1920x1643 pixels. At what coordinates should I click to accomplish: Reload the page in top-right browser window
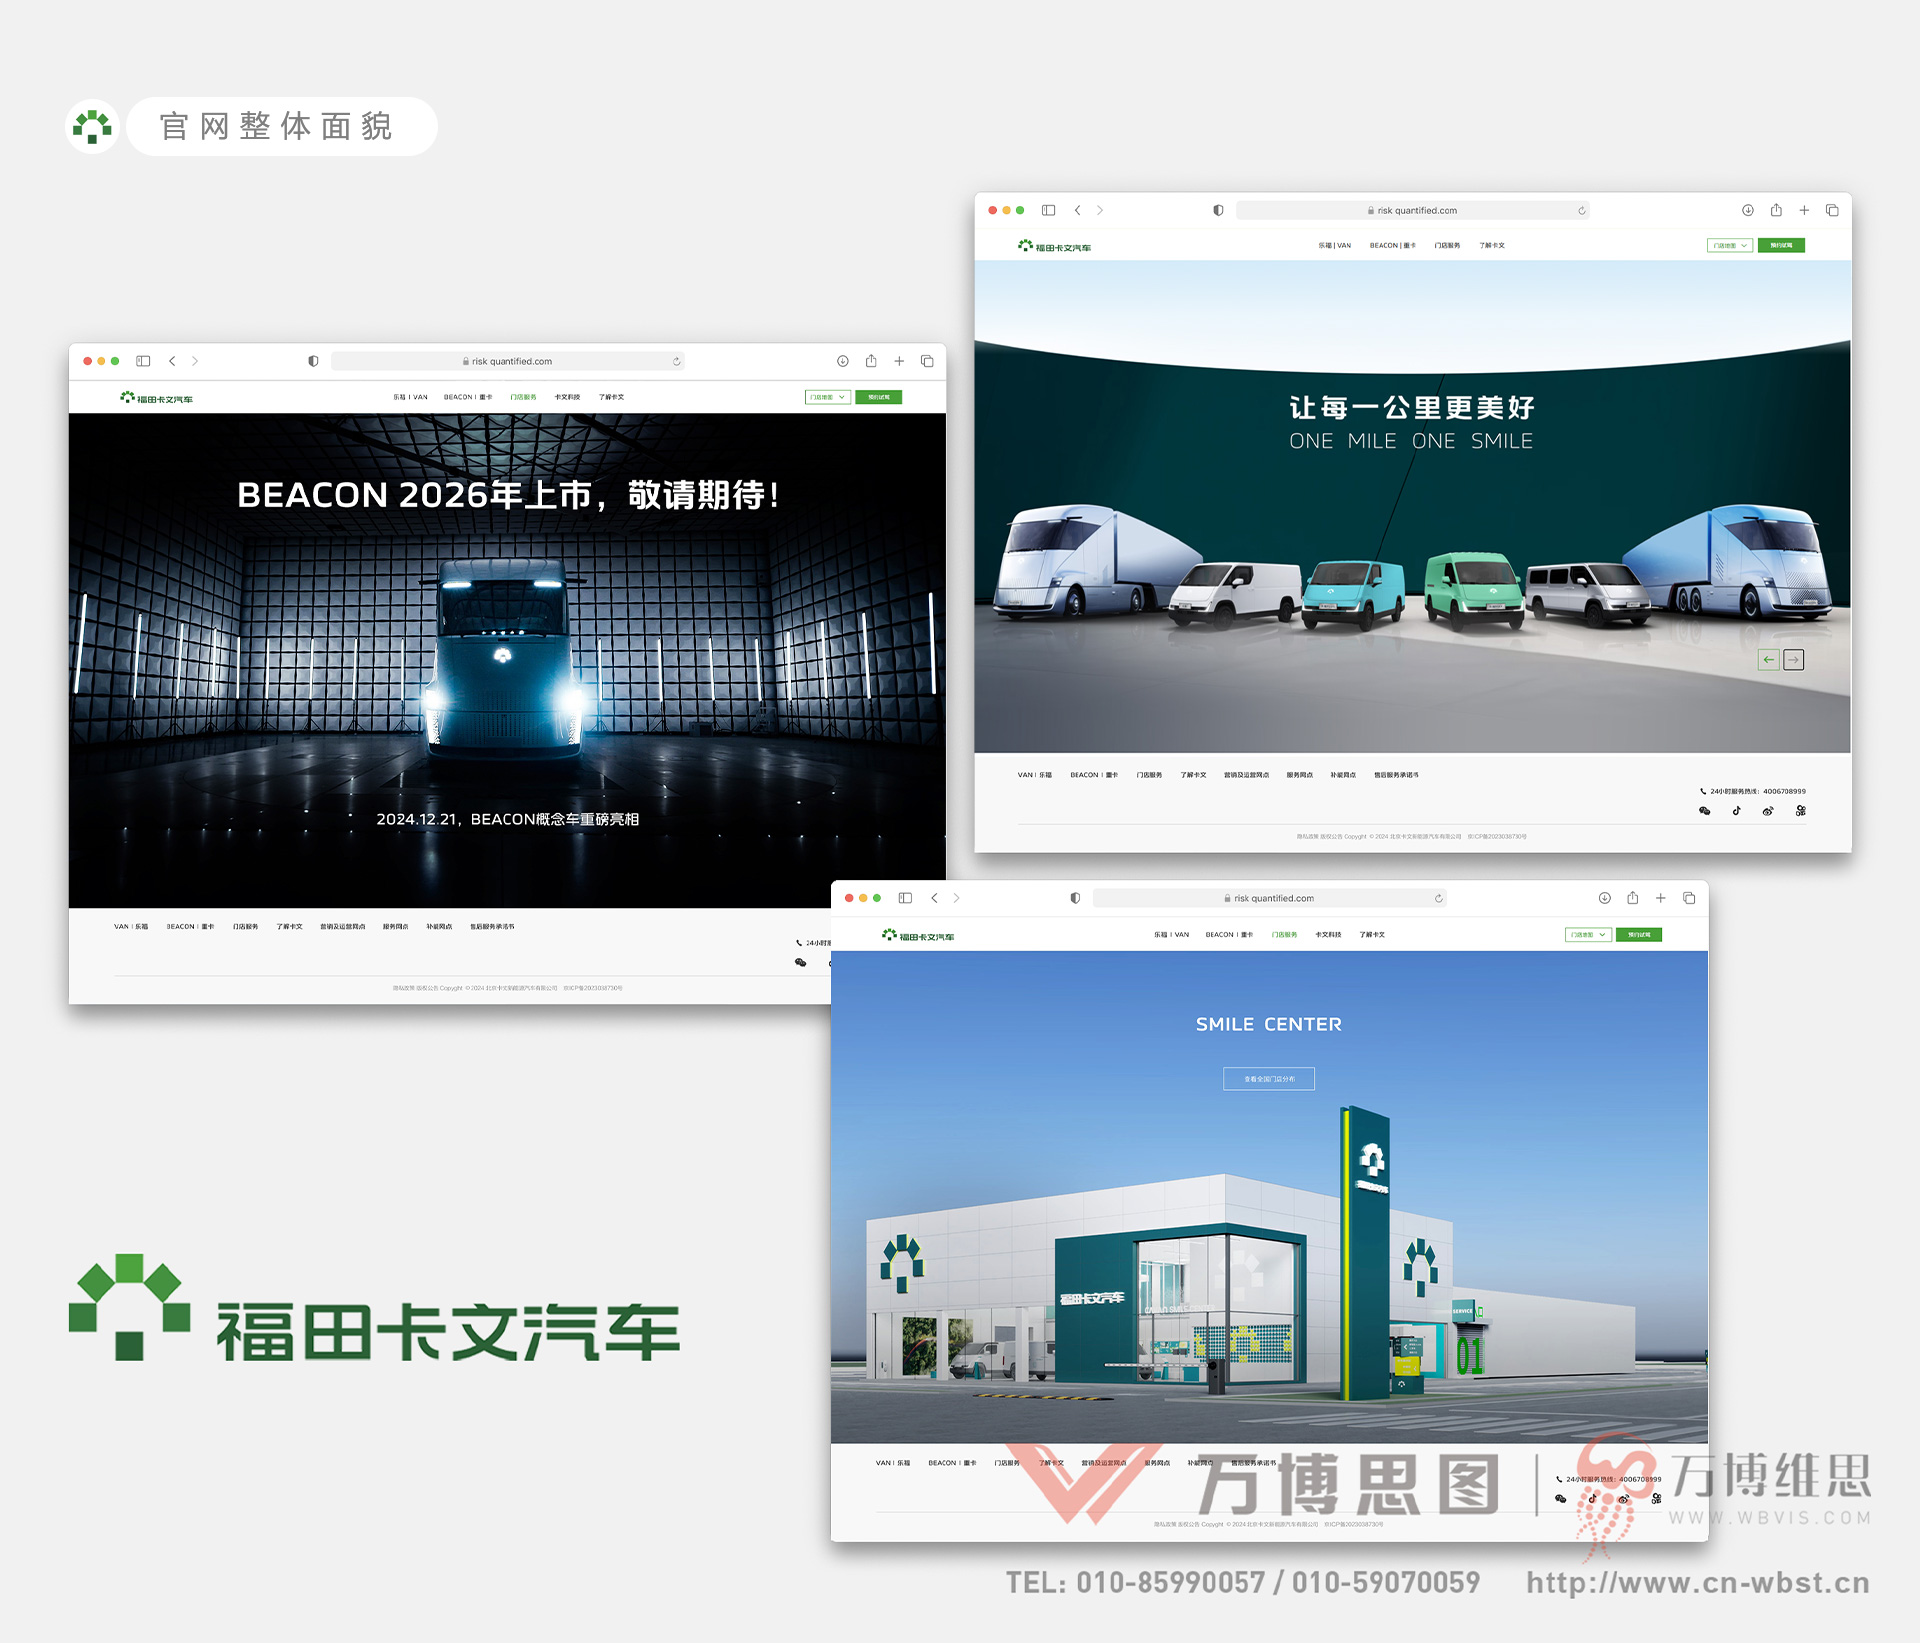pyautogui.click(x=1582, y=211)
